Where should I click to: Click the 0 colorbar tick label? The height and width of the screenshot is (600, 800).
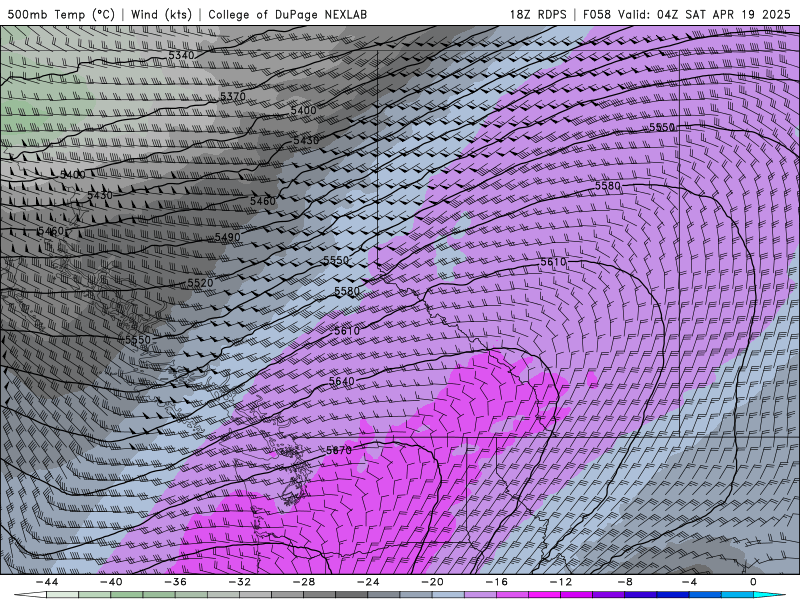click(754, 582)
